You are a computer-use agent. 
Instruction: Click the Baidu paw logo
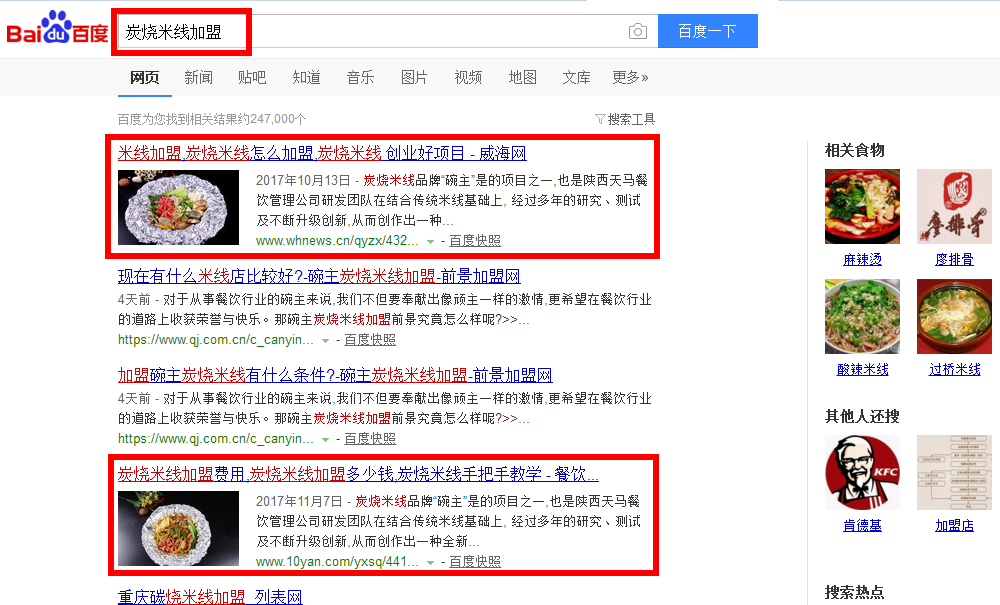click(57, 27)
